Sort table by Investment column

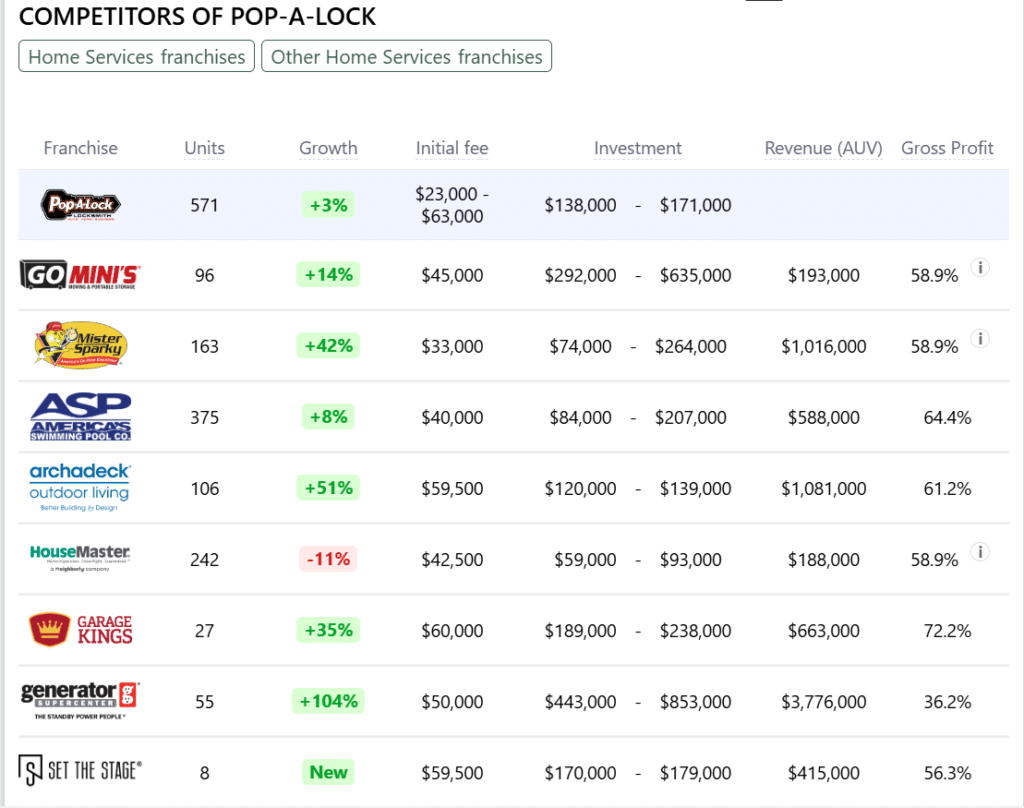(x=637, y=148)
